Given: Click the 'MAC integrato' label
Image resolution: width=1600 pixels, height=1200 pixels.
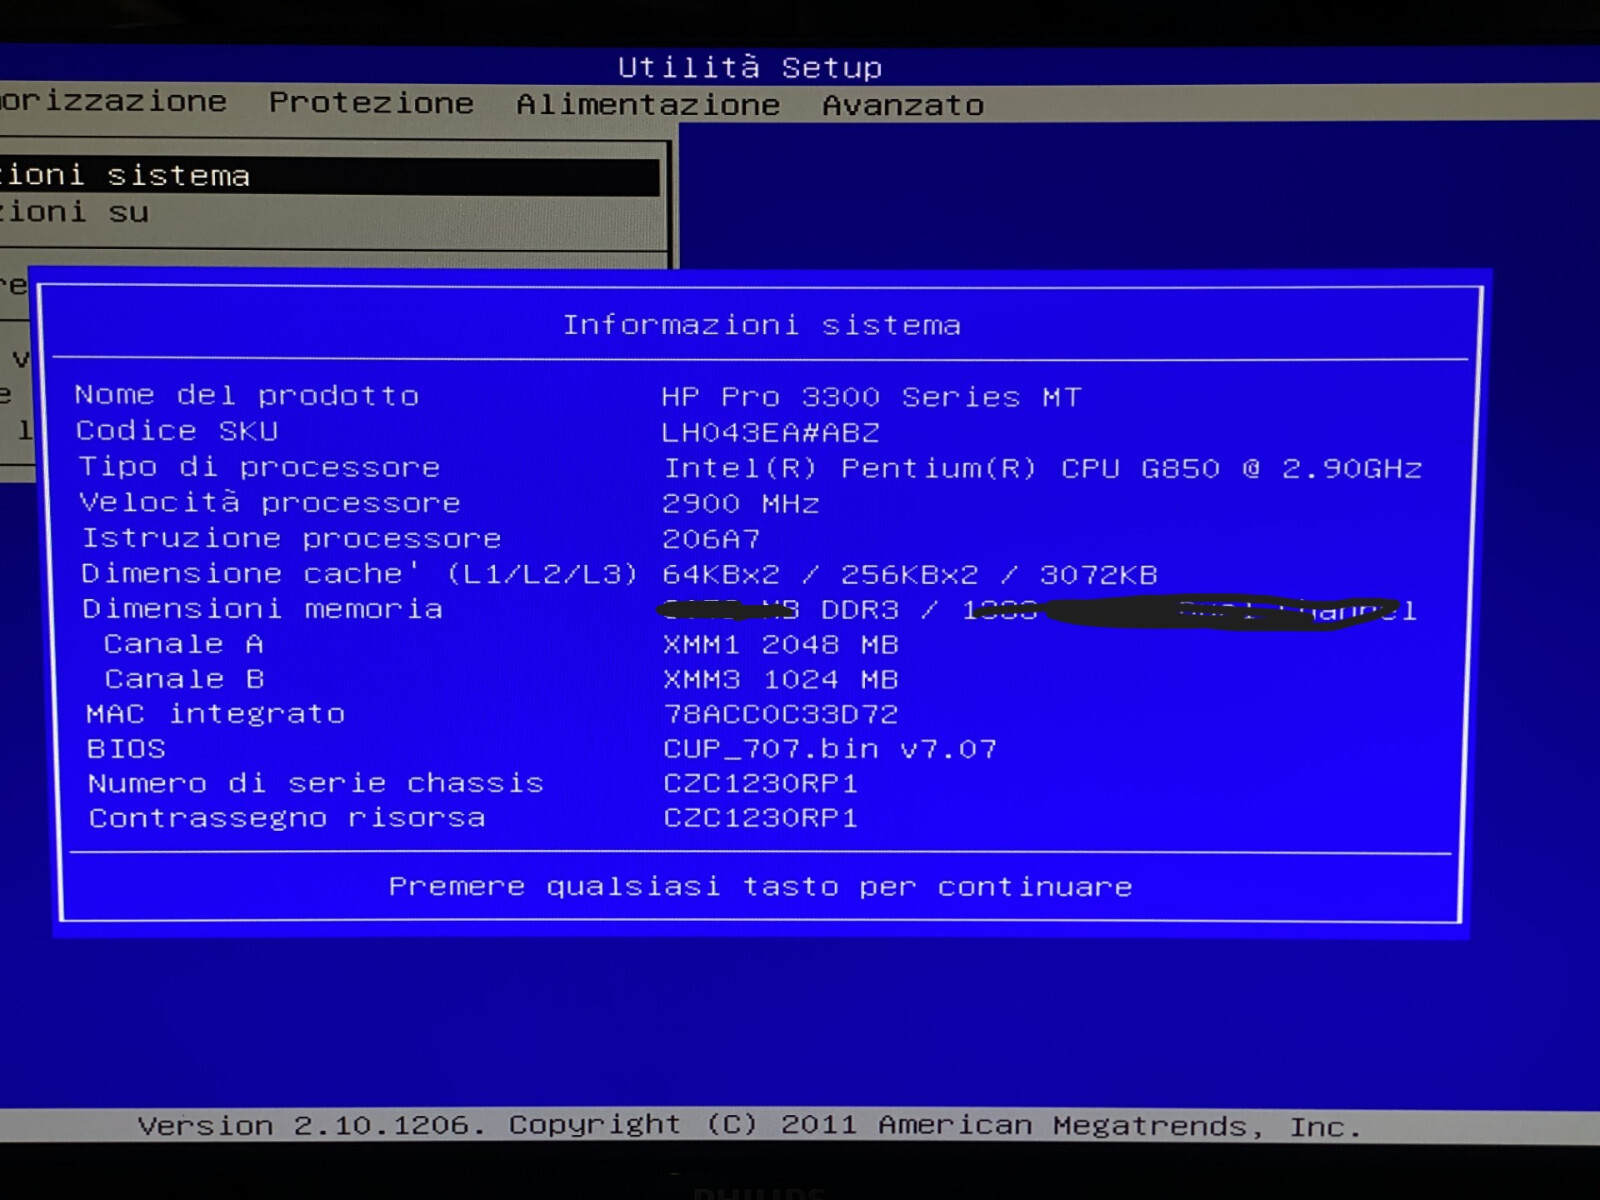Looking at the screenshot, I should point(215,714).
